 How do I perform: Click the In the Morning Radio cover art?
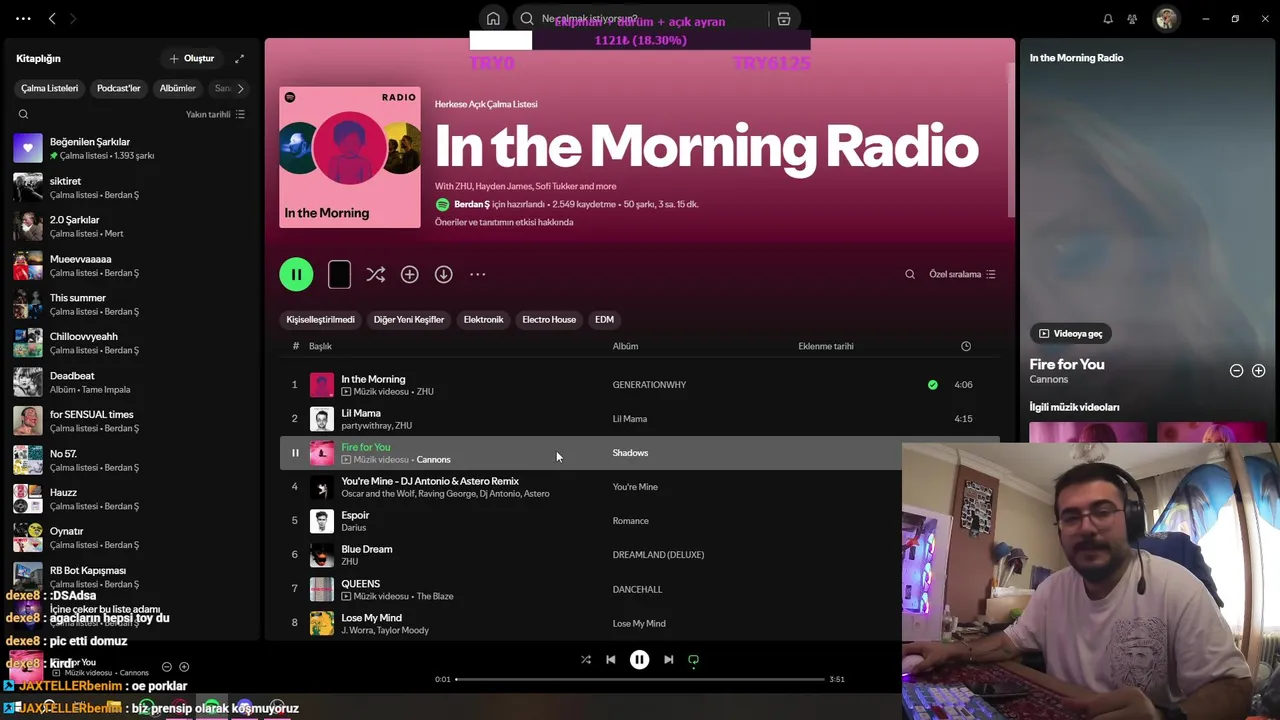350,157
